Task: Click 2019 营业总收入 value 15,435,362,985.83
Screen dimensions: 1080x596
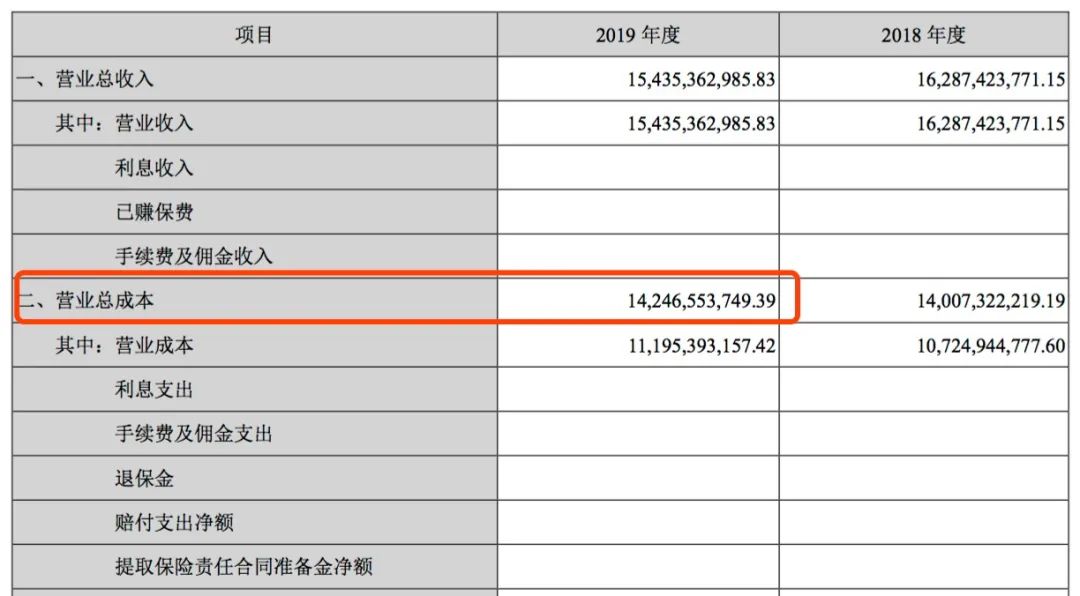Action: pyautogui.click(x=701, y=79)
